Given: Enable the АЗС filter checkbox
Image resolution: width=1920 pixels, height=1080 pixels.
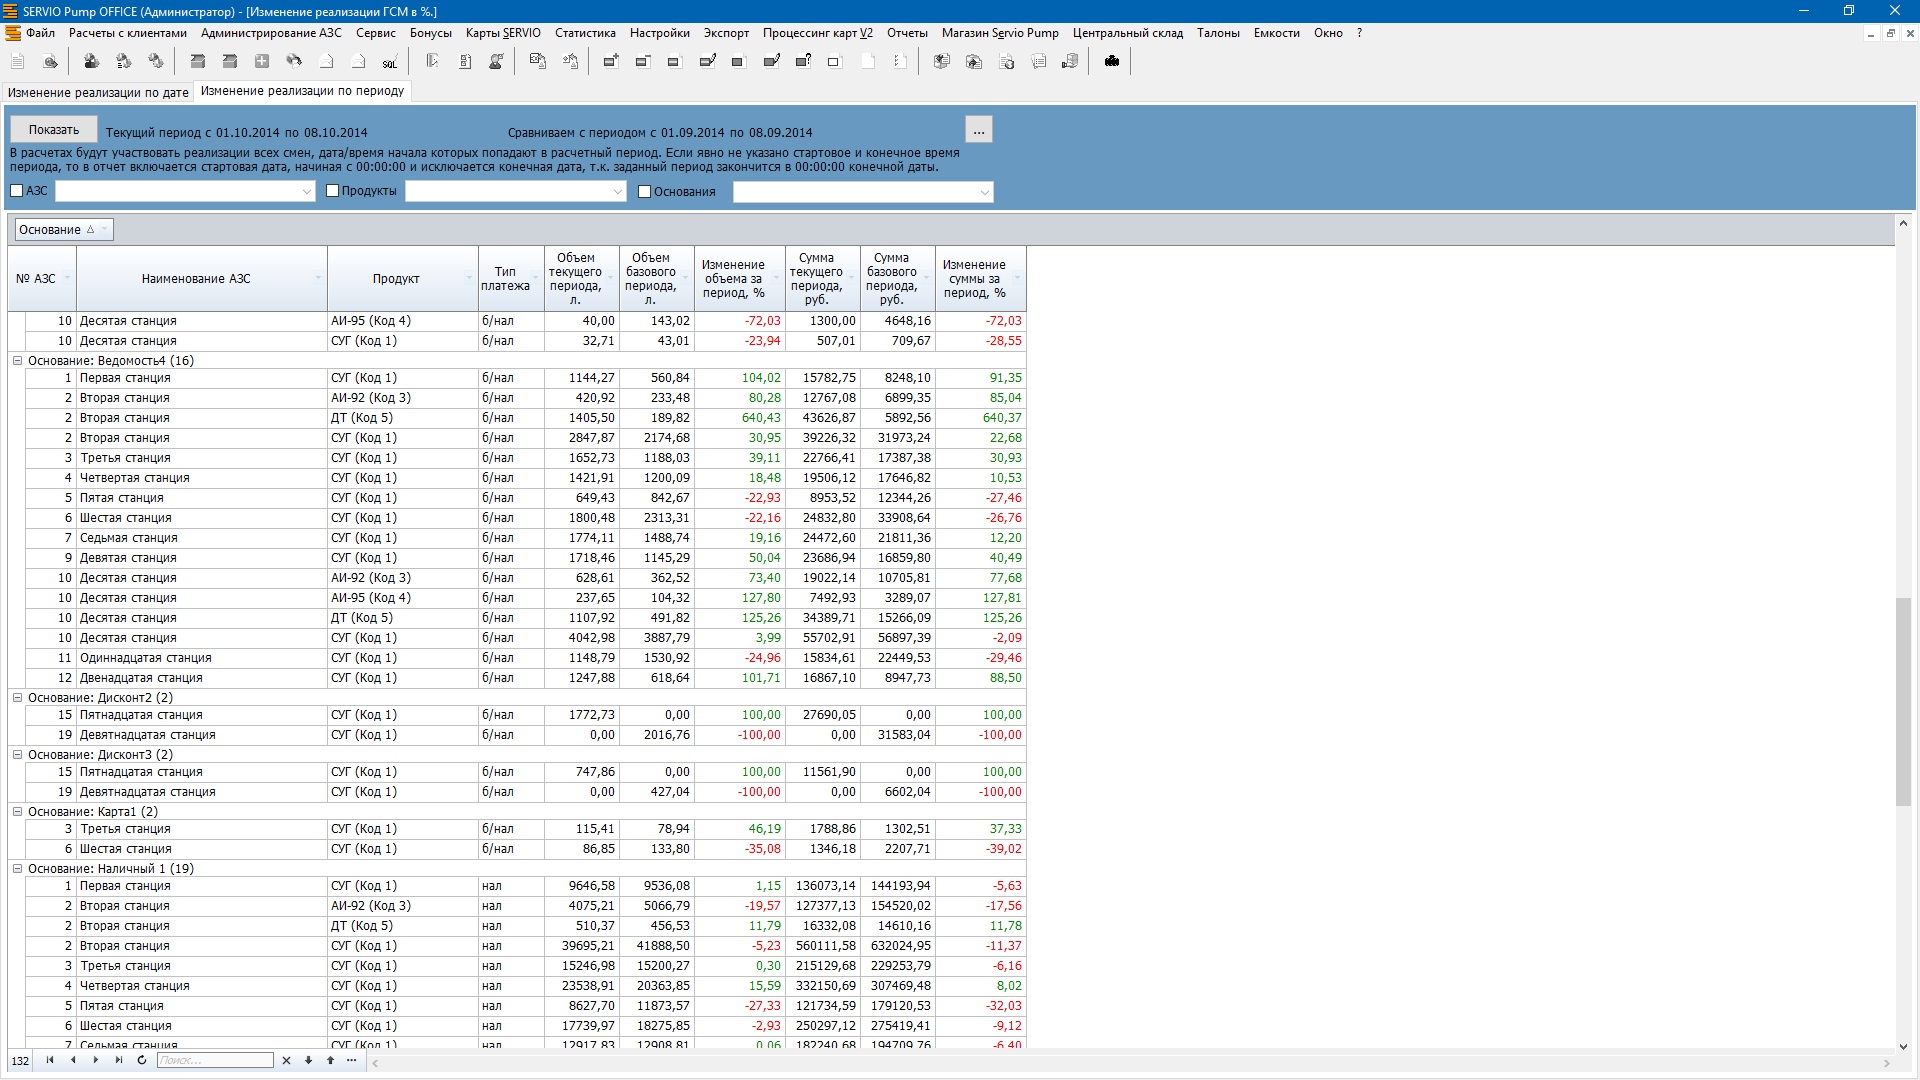Looking at the screenshot, I should (17, 191).
